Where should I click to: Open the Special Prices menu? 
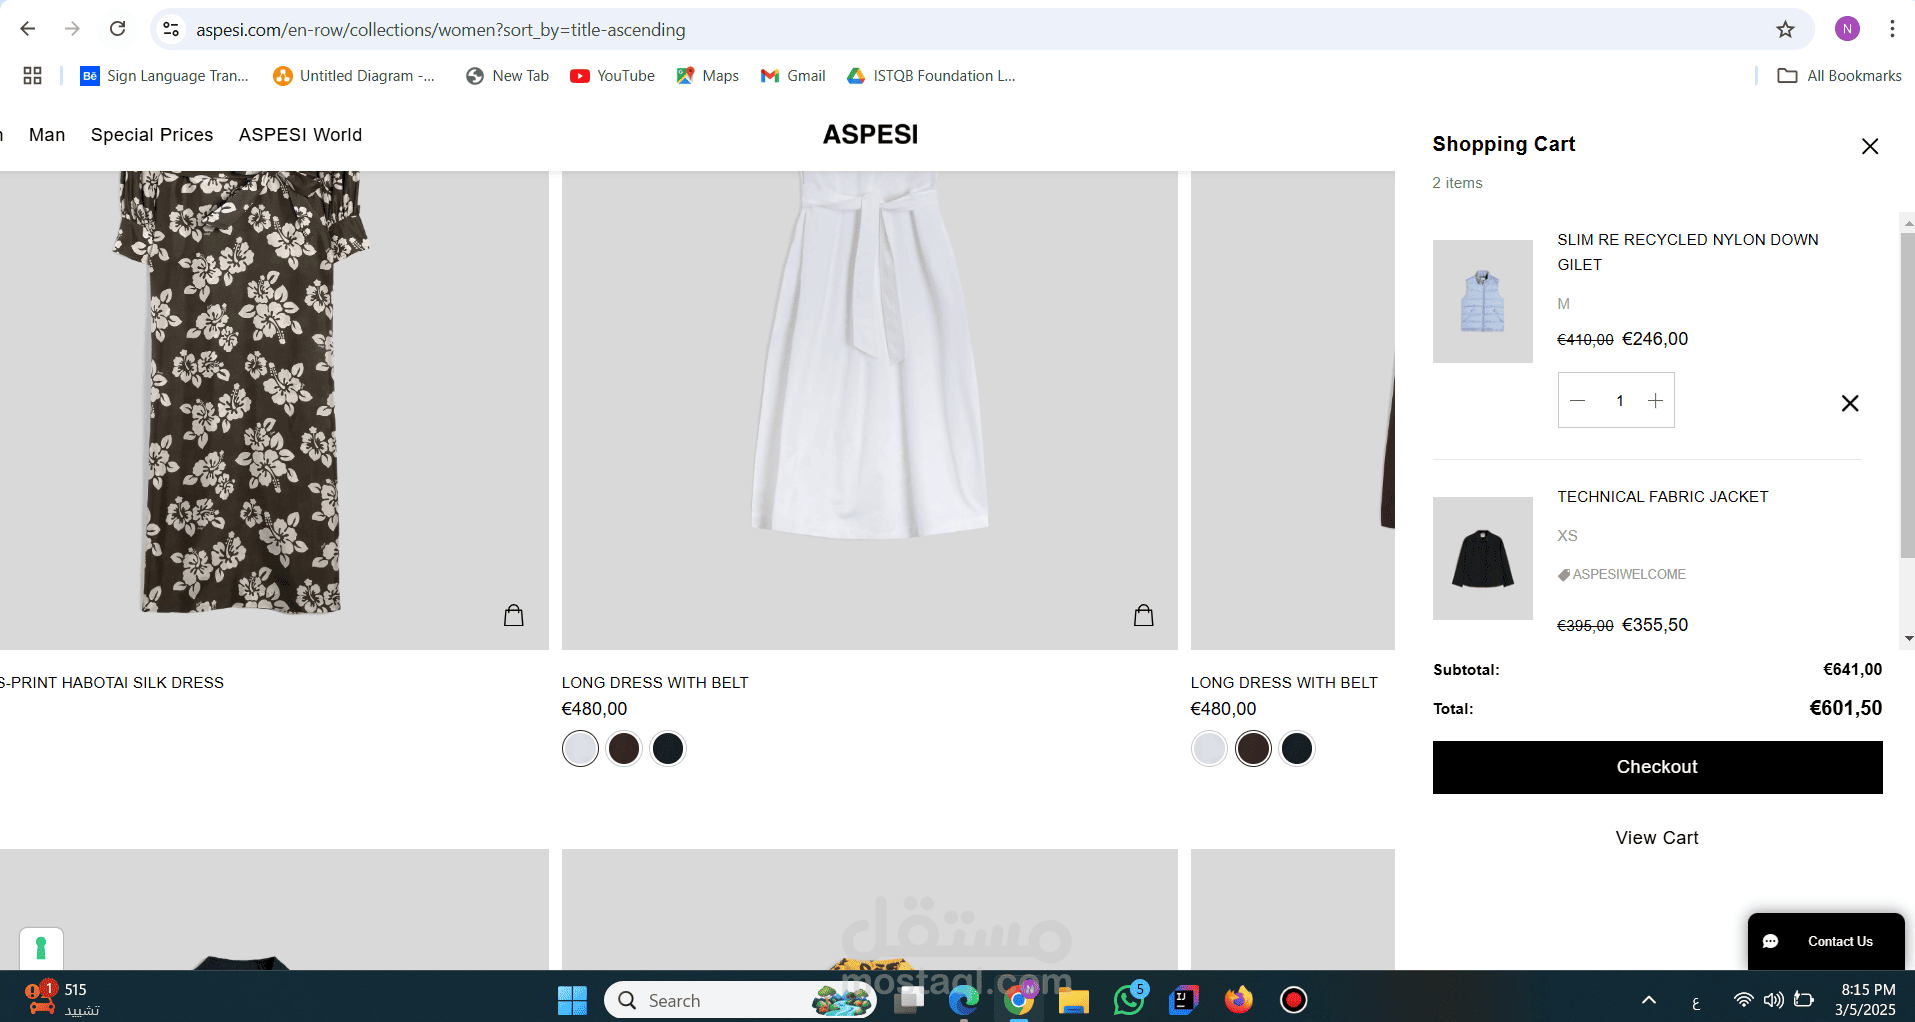[152, 135]
